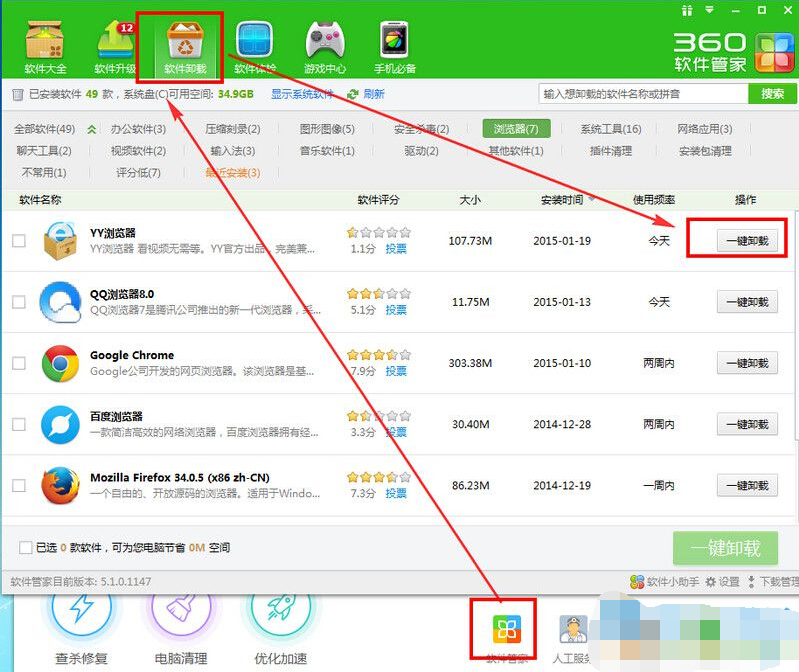799x672 pixels.
Task: Click 投票 link for Mozilla Firefox
Action: (x=396, y=493)
